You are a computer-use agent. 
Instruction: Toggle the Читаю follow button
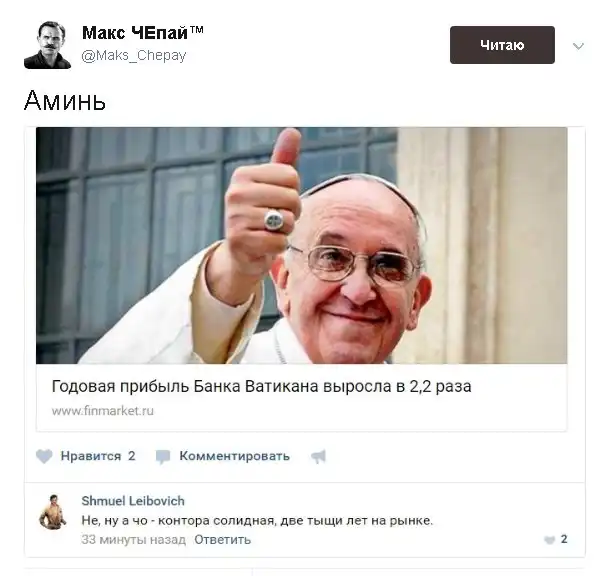tap(502, 45)
